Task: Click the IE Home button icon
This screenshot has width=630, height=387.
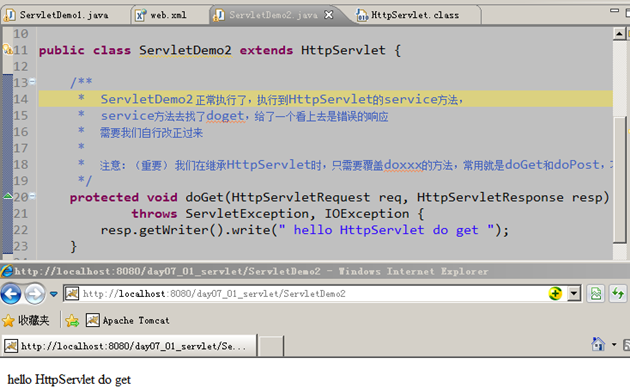Action: coord(598,344)
